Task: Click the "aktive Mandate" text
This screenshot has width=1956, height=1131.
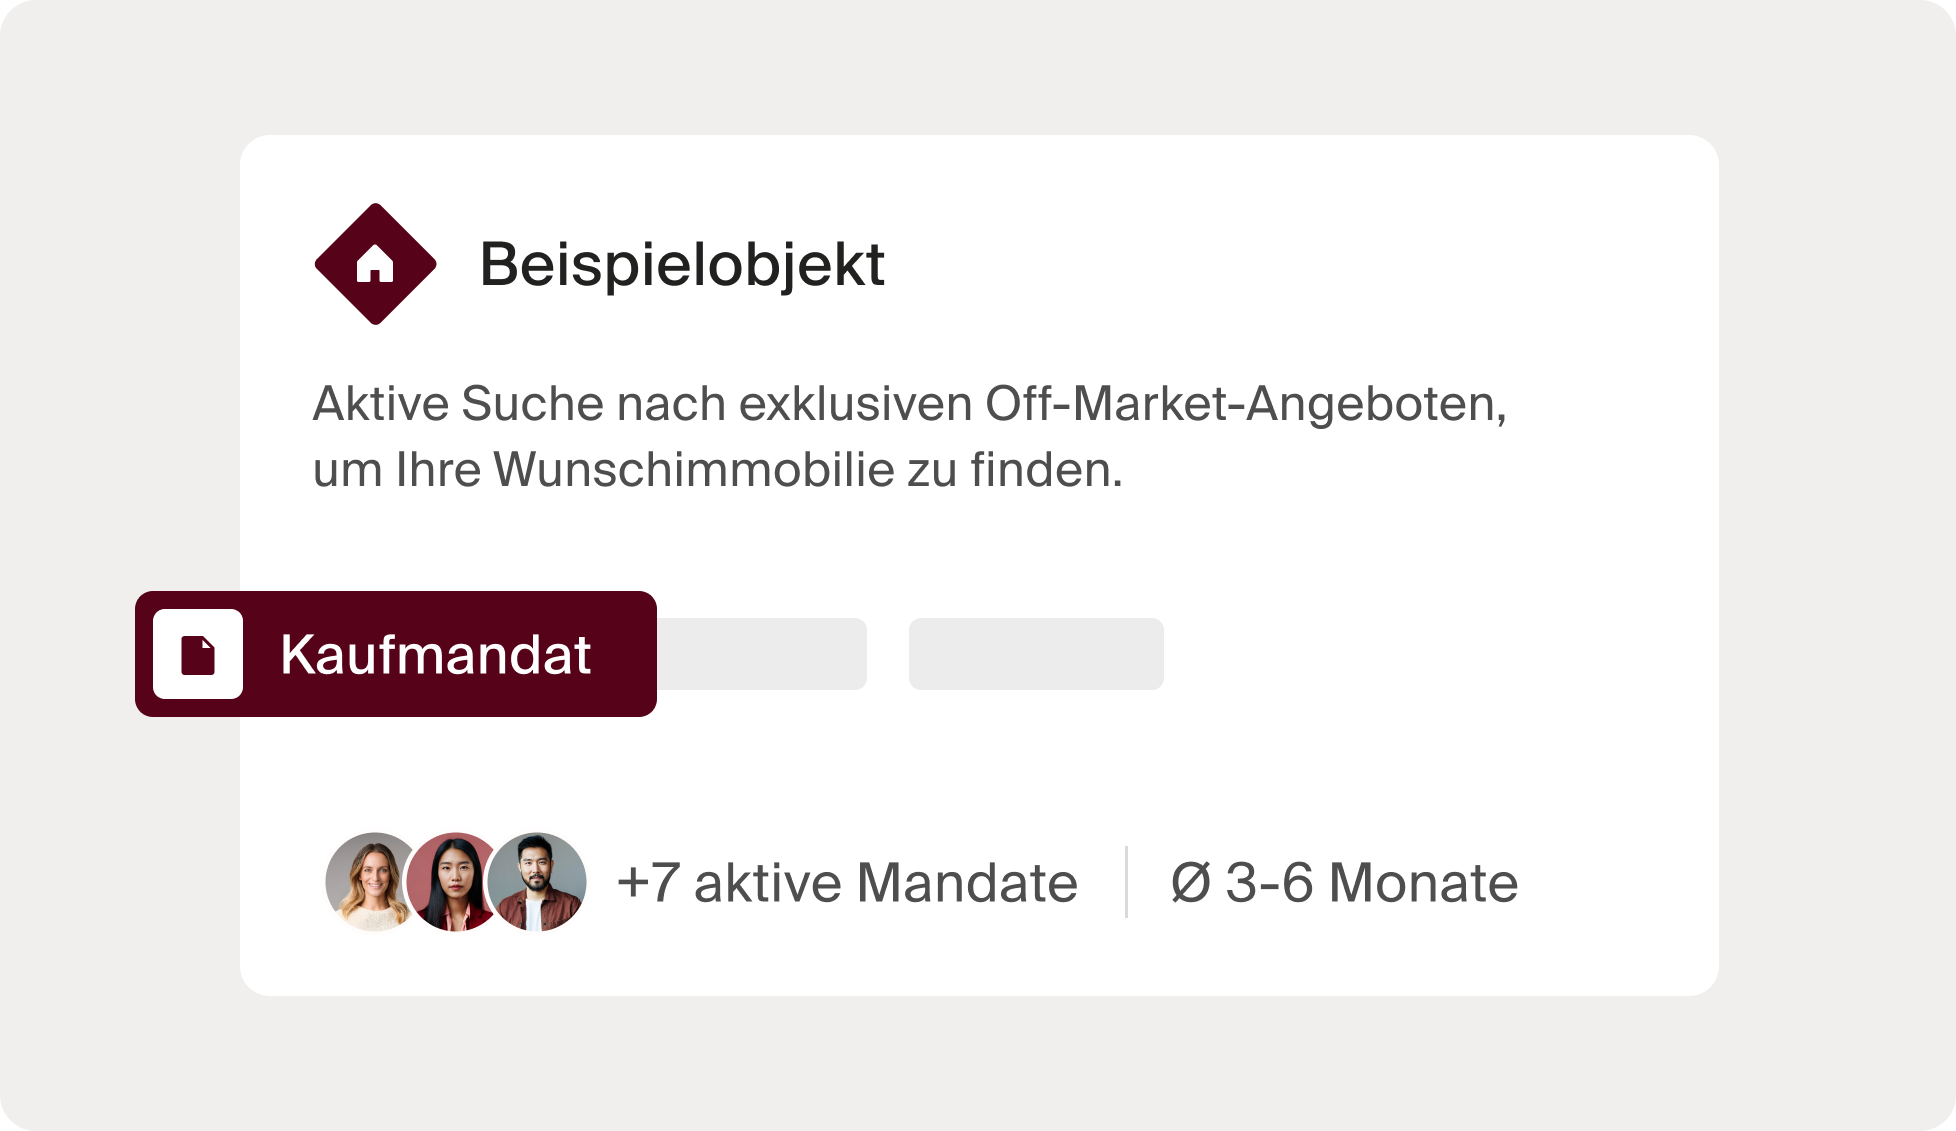Action: pos(885,883)
